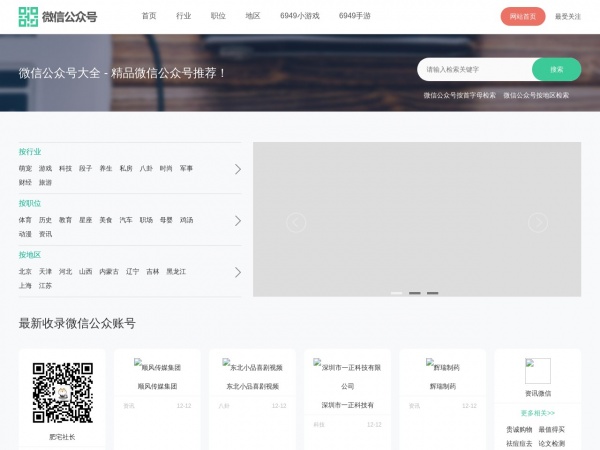The width and height of the screenshot is (600, 450).
Task: Go to 6949小游戏 menu link
Action: [x=300, y=16]
